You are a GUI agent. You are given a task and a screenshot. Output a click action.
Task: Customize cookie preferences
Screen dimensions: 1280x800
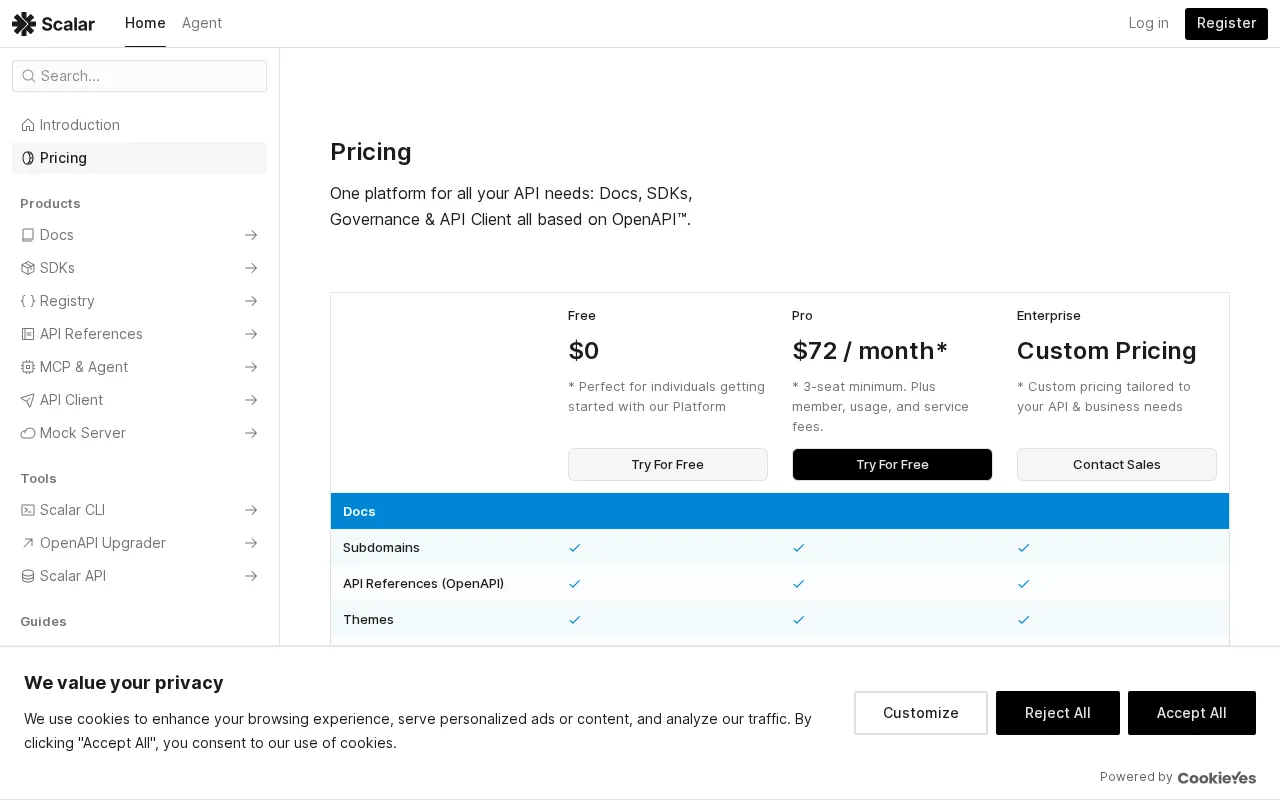[921, 713]
